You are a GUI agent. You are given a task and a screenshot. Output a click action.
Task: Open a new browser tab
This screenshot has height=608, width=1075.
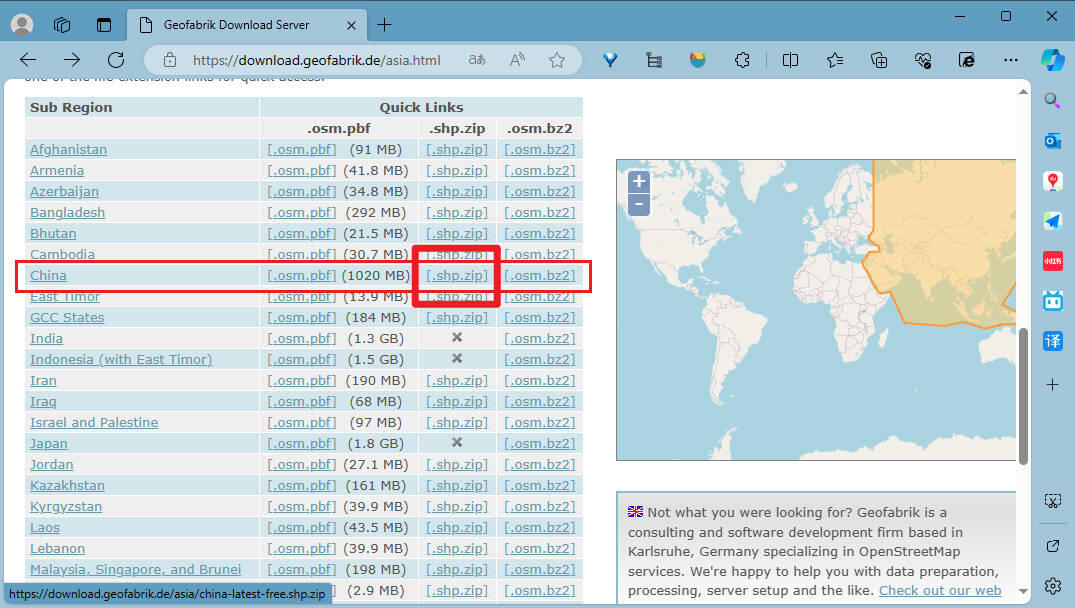pos(385,25)
